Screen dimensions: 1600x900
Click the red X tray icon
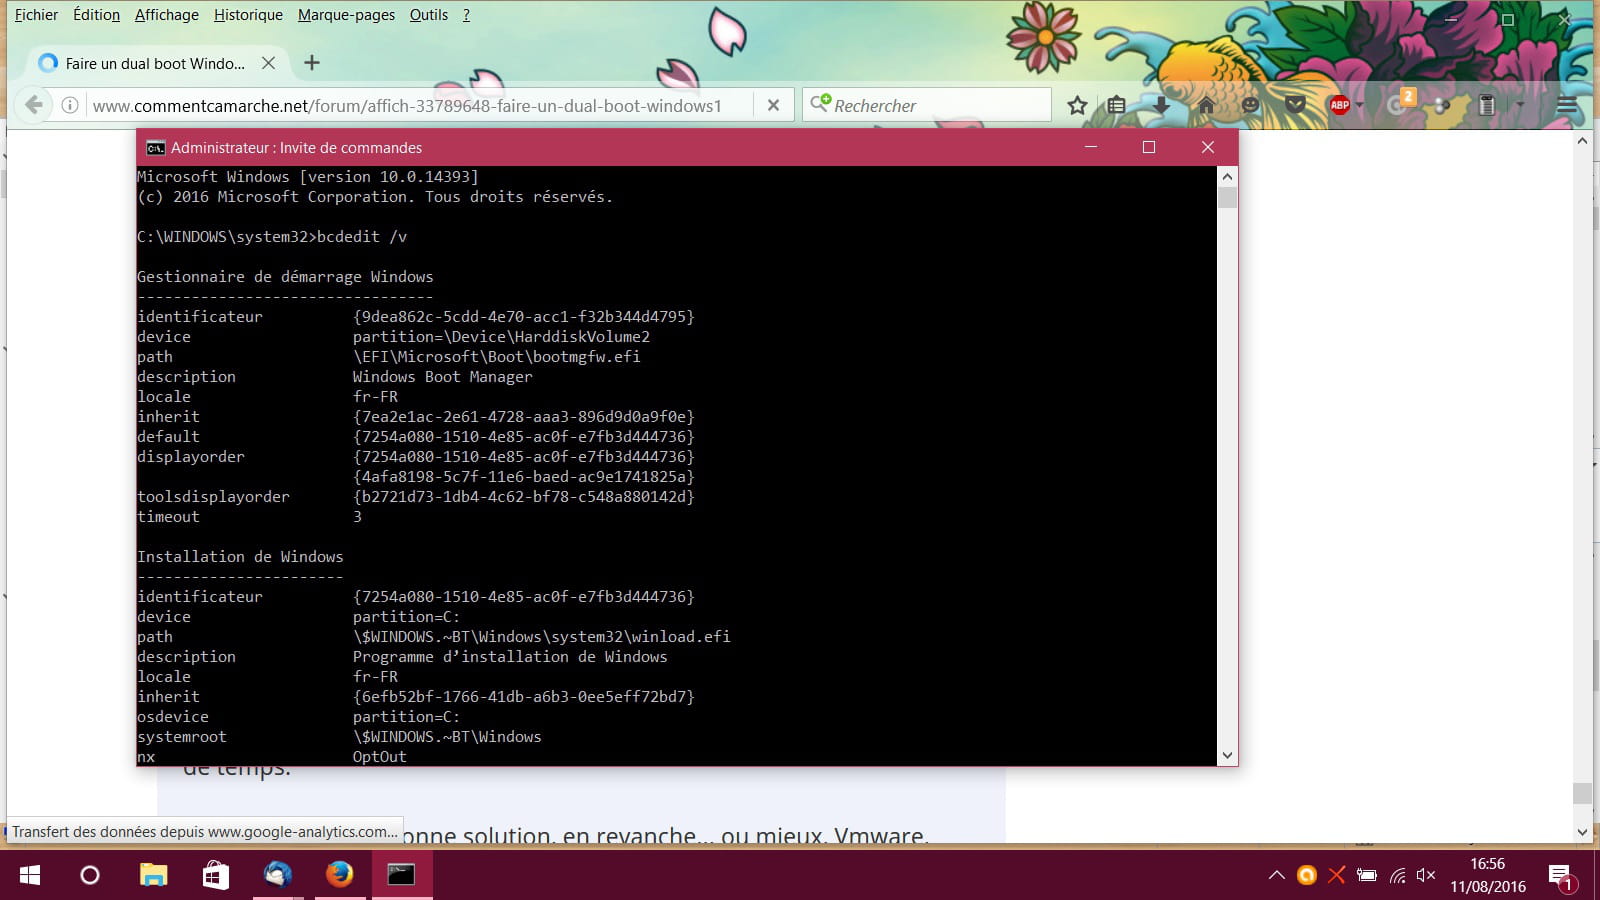tap(1337, 875)
